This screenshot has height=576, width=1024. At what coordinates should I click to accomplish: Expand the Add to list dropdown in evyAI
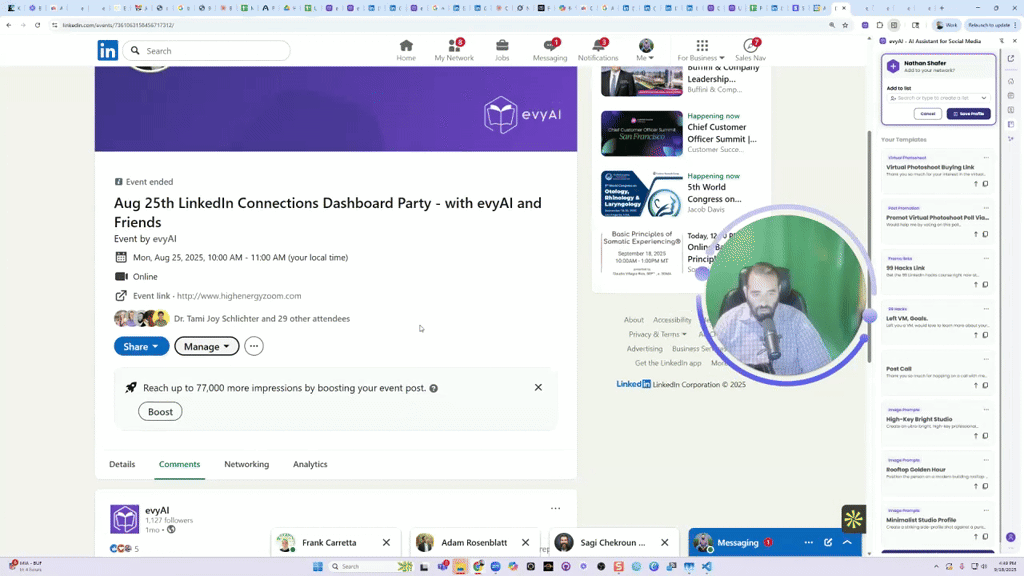(984, 98)
